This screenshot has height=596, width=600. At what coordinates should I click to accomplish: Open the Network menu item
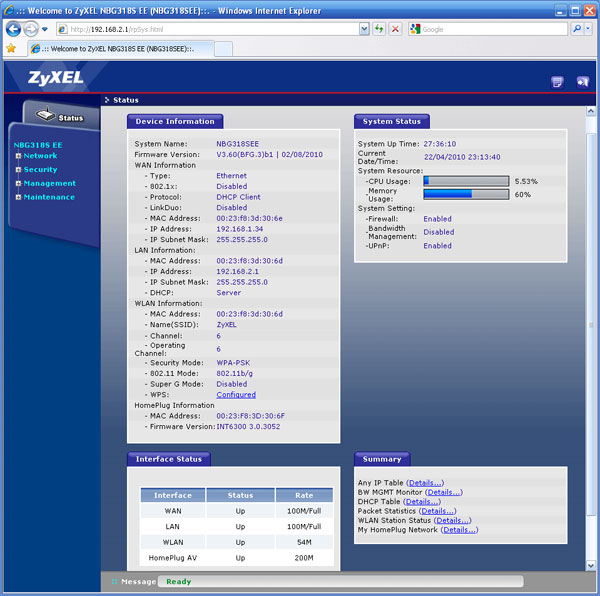point(41,156)
